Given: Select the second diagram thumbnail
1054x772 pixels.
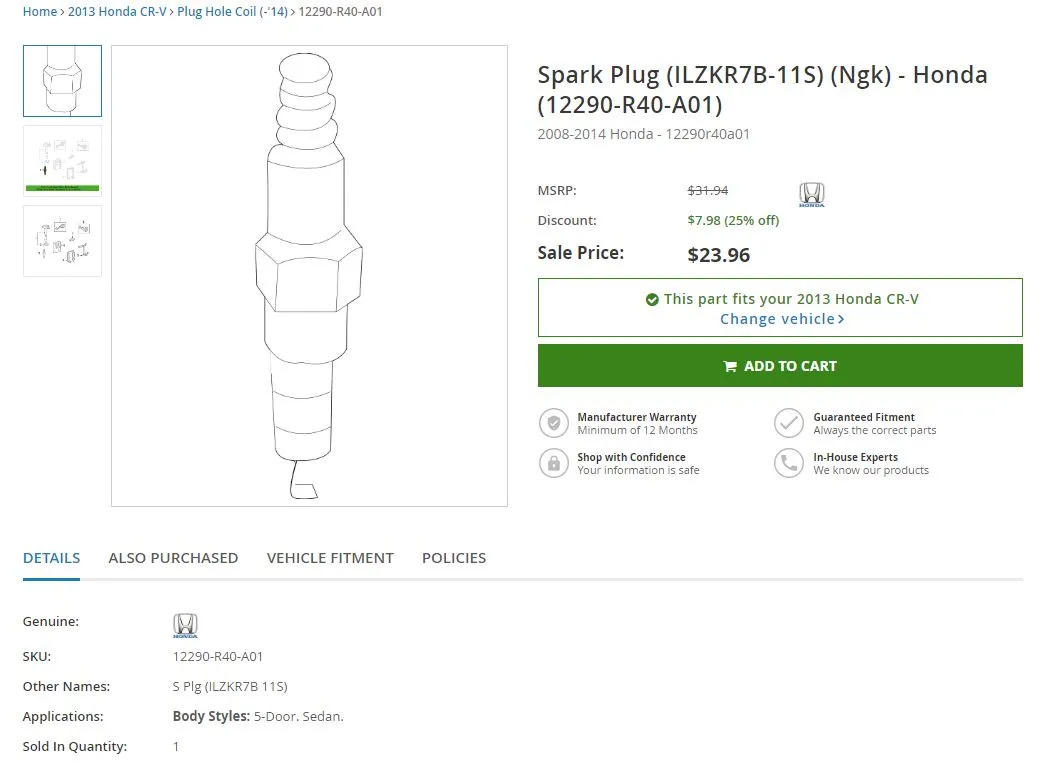Looking at the screenshot, I should [62, 160].
